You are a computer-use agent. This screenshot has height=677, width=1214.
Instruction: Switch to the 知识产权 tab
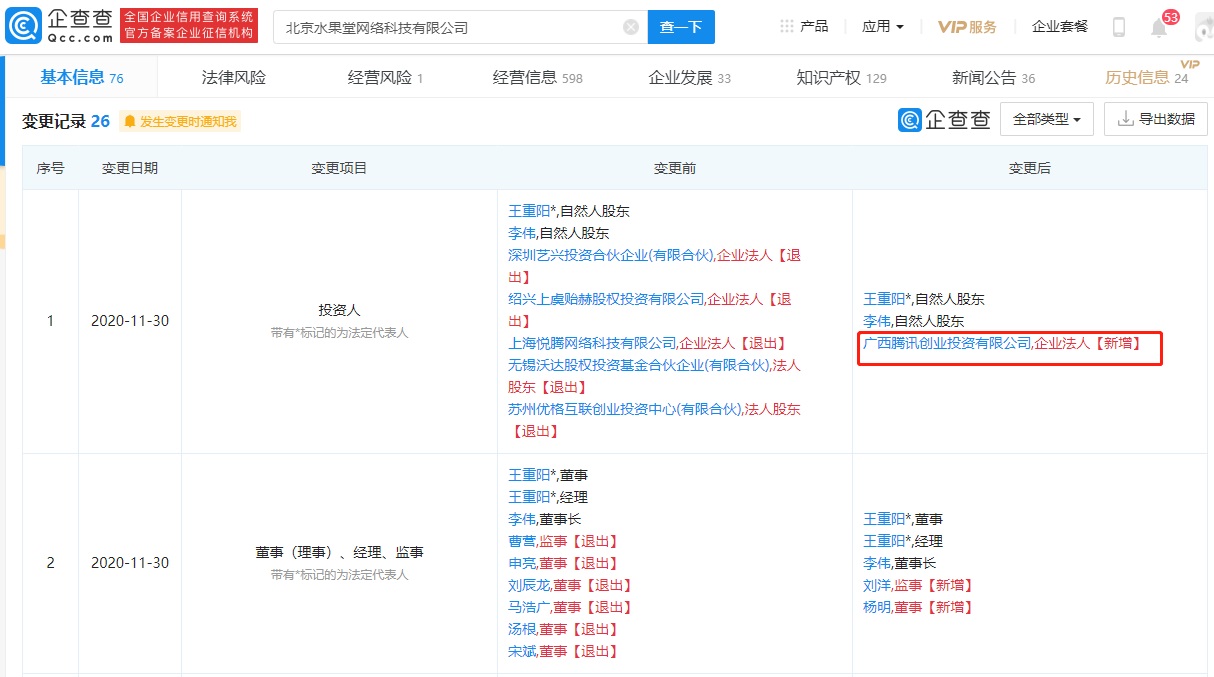click(842, 77)
